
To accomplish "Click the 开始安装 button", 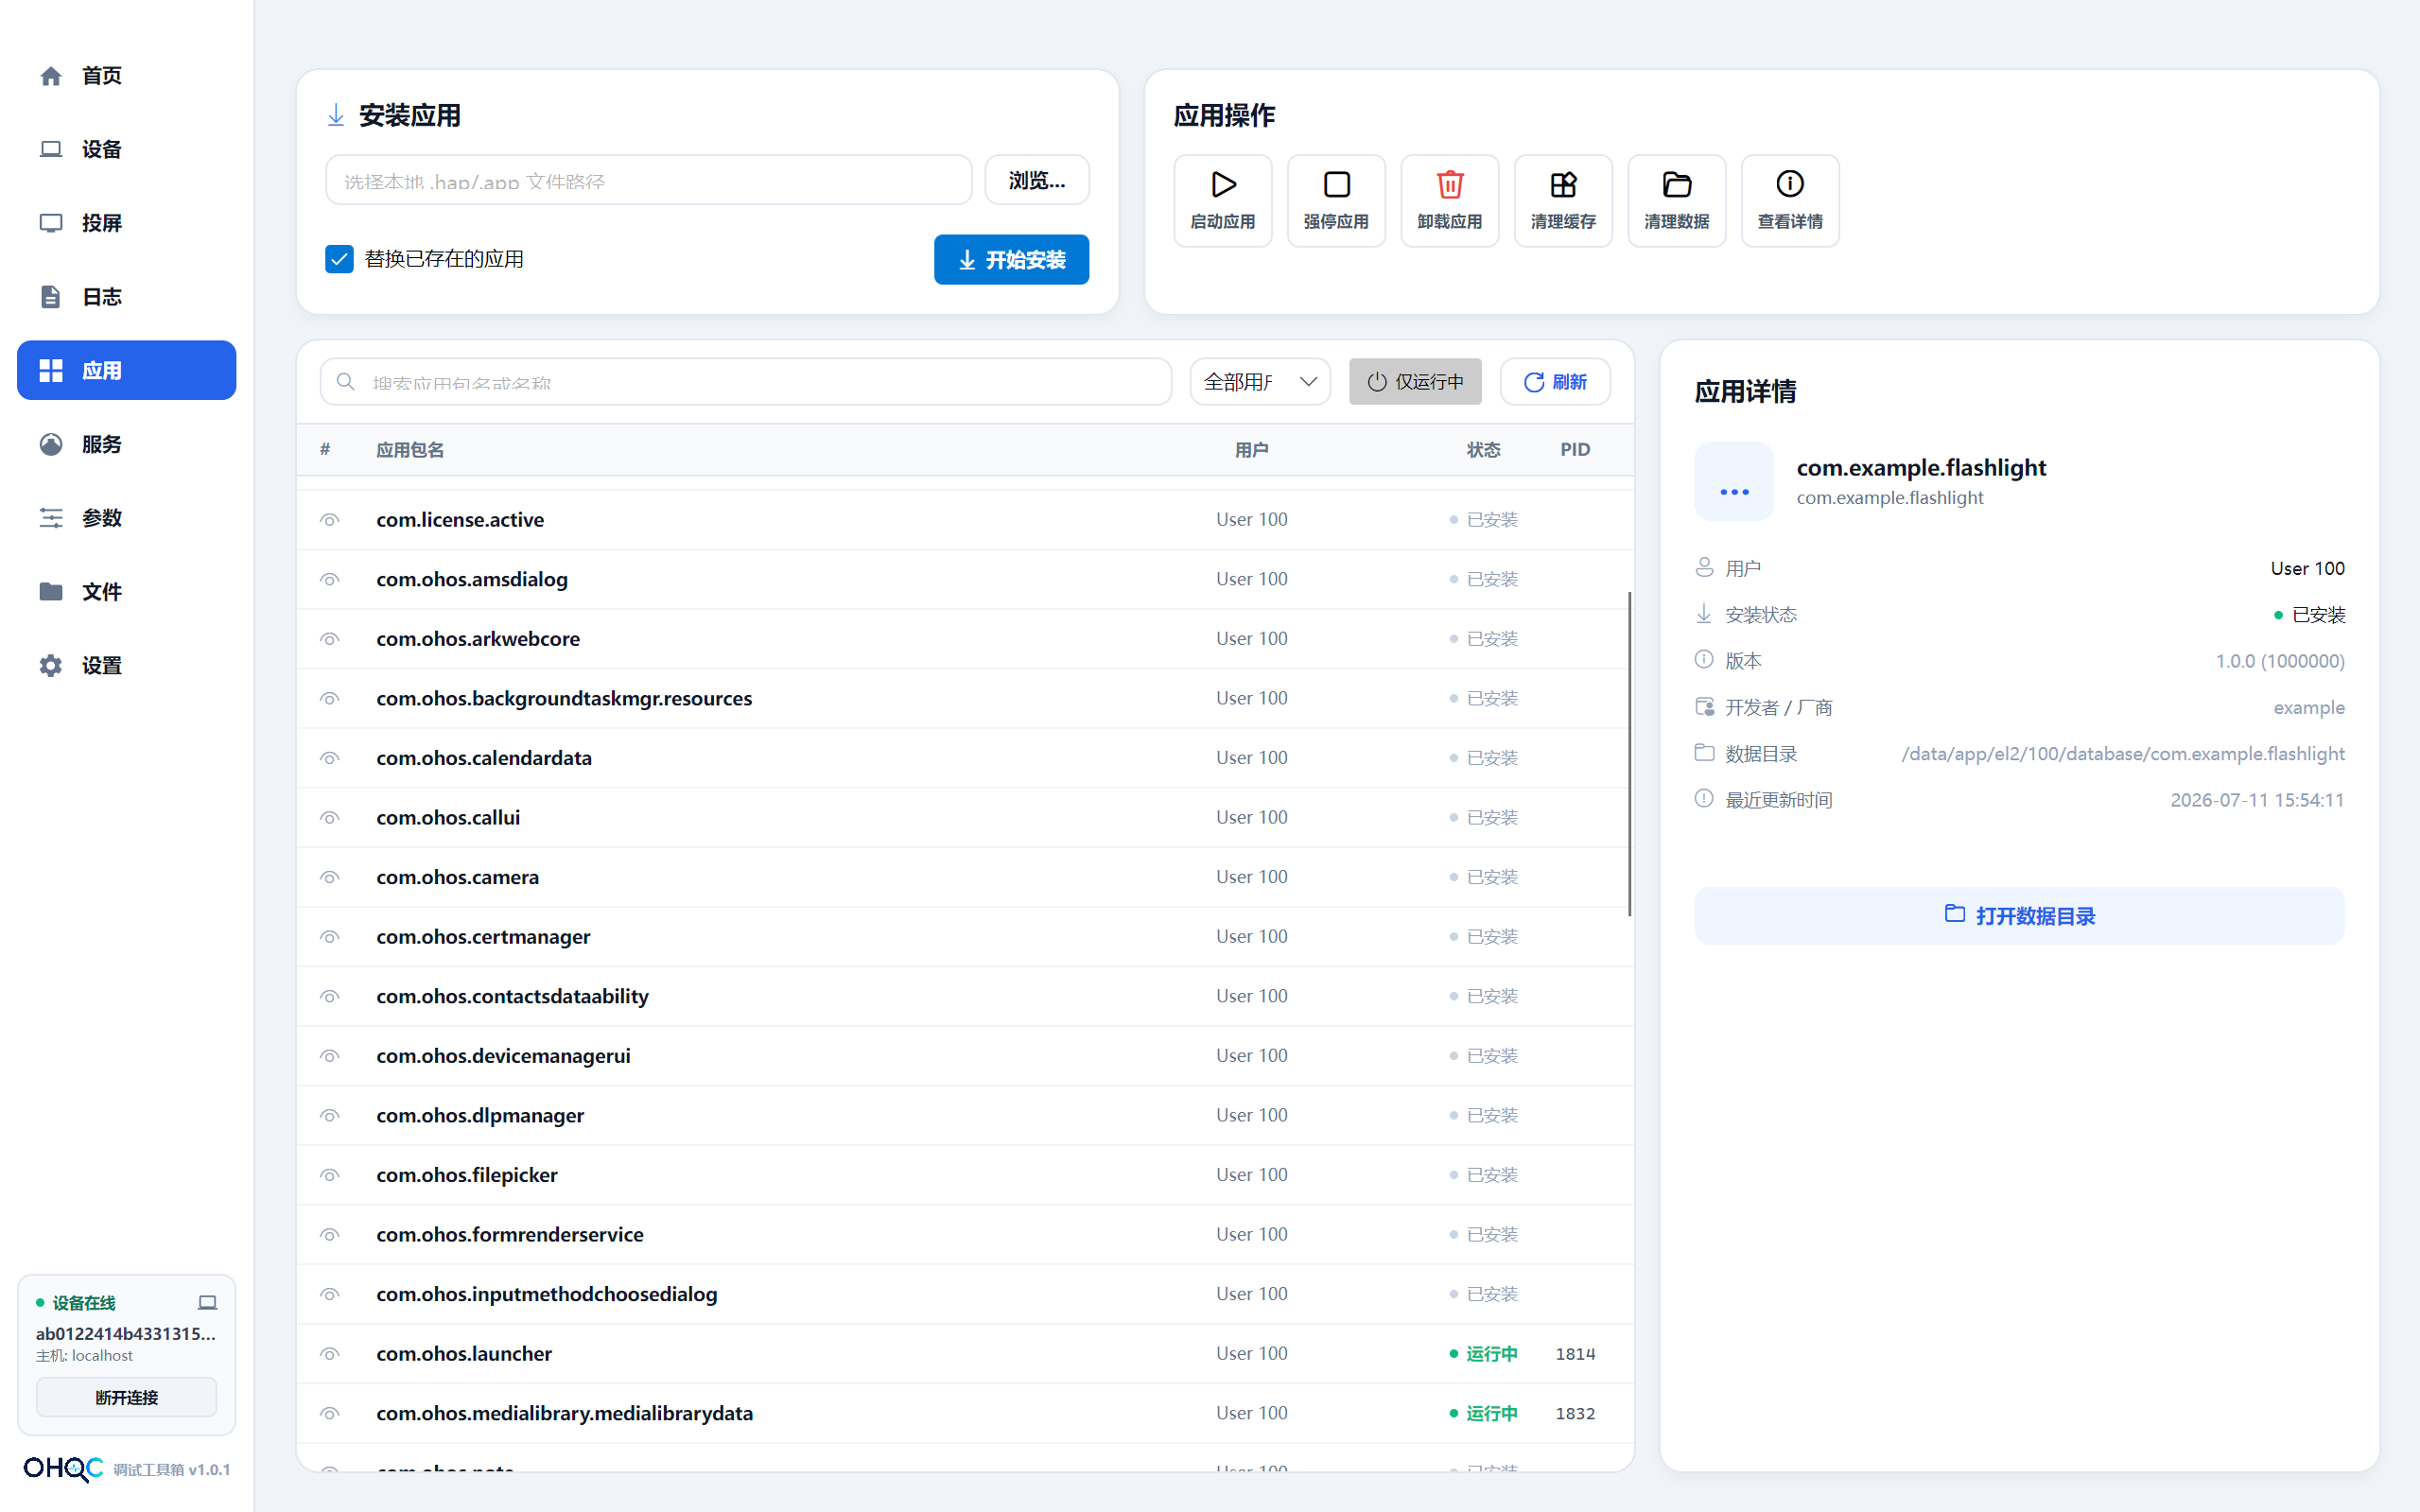I will coord(1011,260).
